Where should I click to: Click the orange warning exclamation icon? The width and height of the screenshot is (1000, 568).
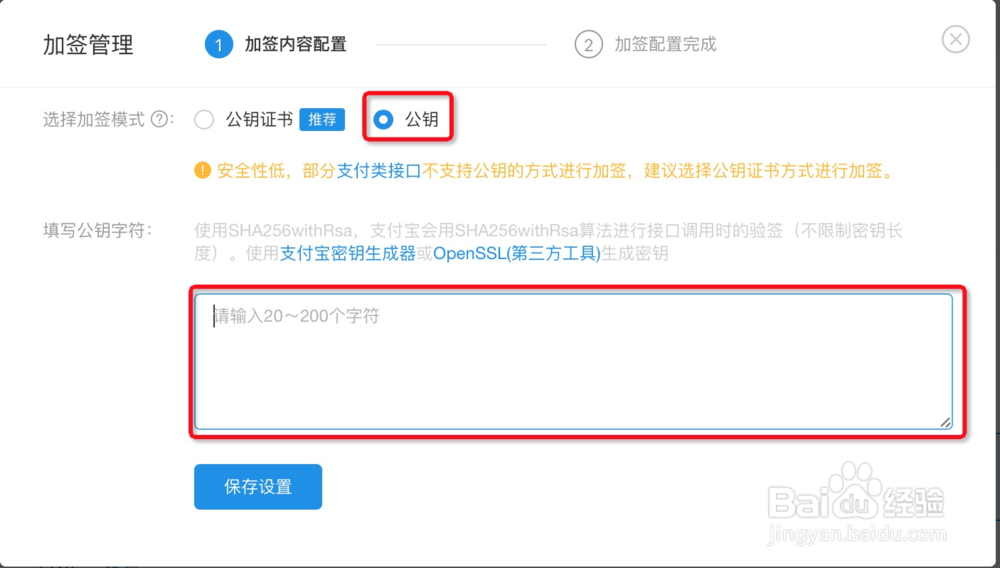click(x=202, y=171)
